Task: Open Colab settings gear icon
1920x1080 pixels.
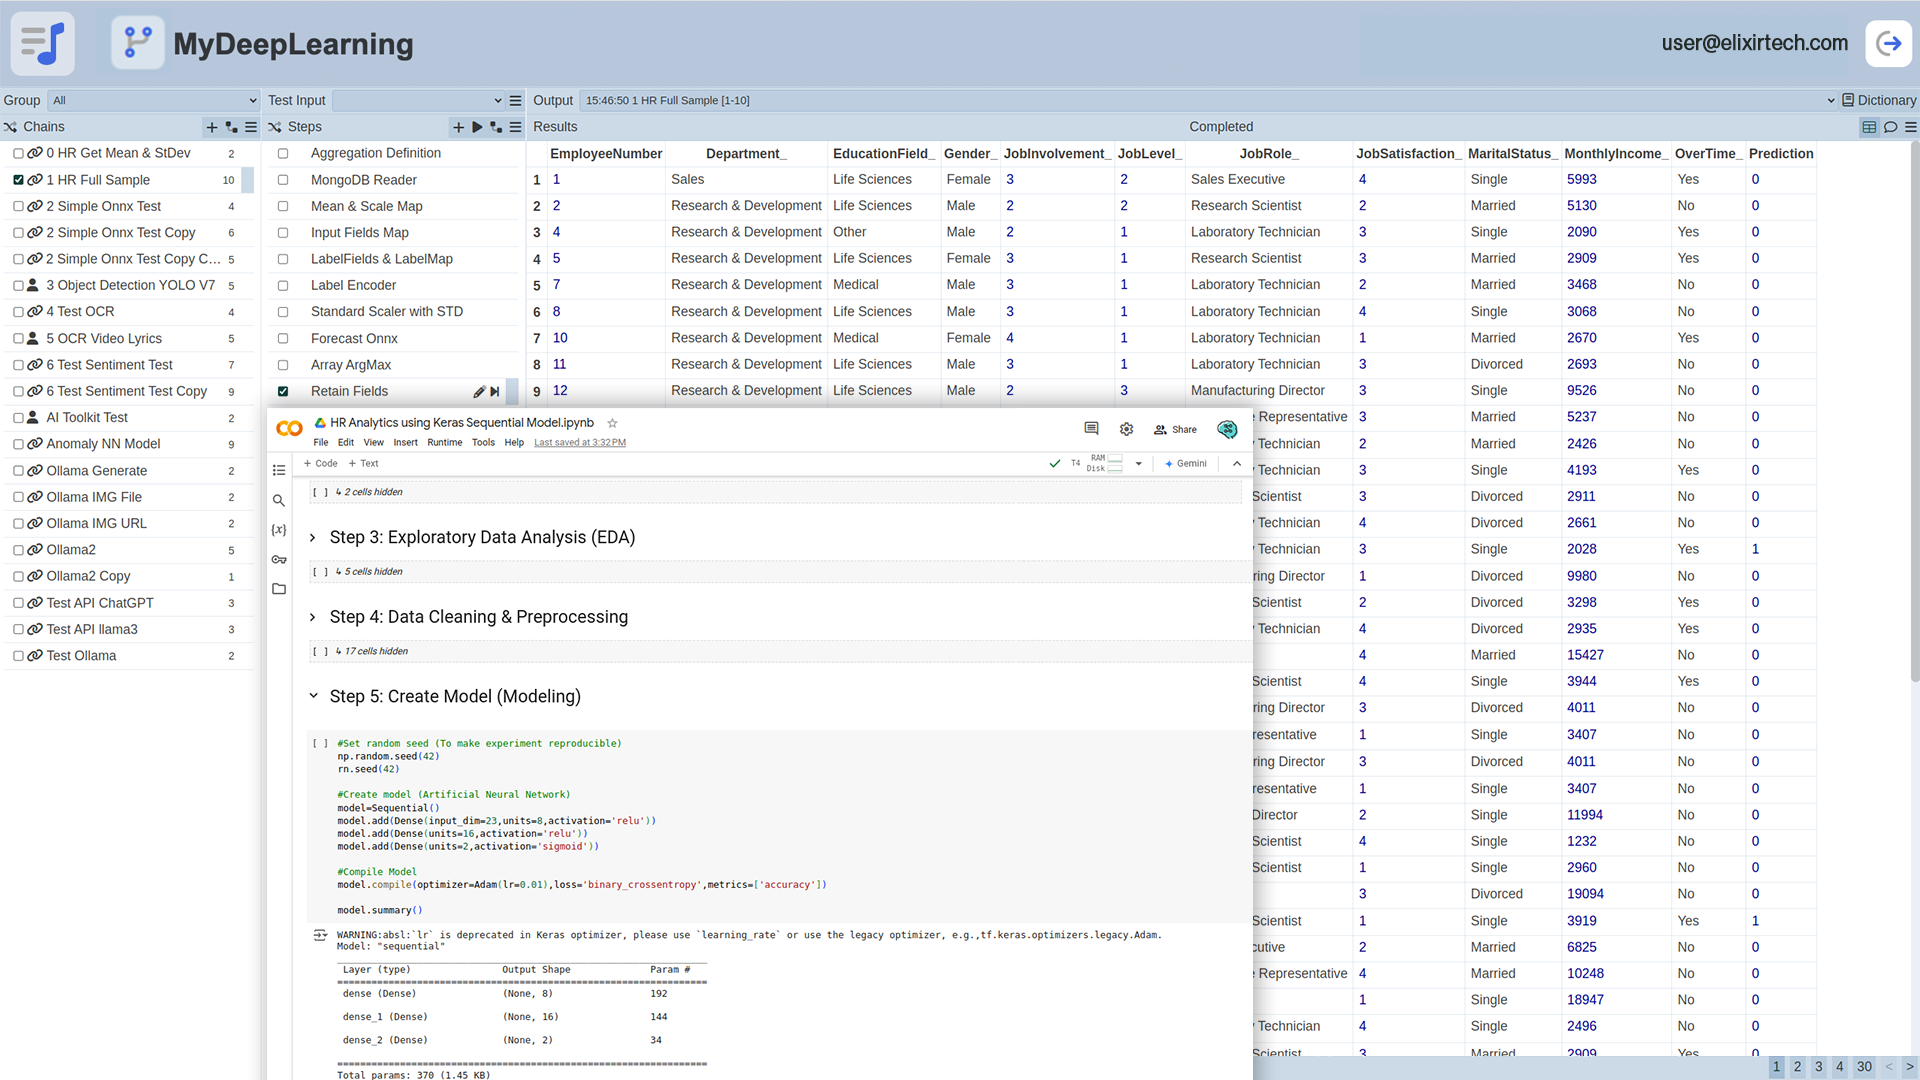Action: tap(1126, 429)
